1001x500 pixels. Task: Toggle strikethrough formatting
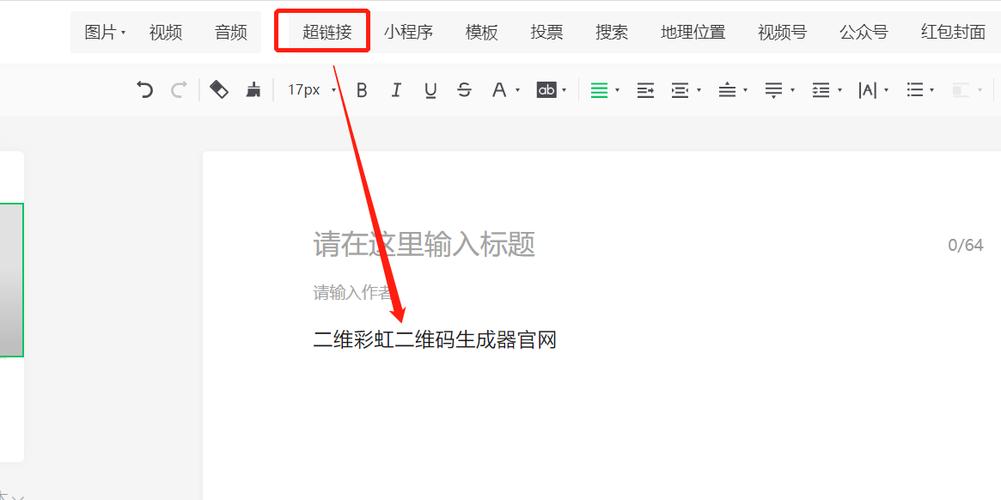[464, 90]
